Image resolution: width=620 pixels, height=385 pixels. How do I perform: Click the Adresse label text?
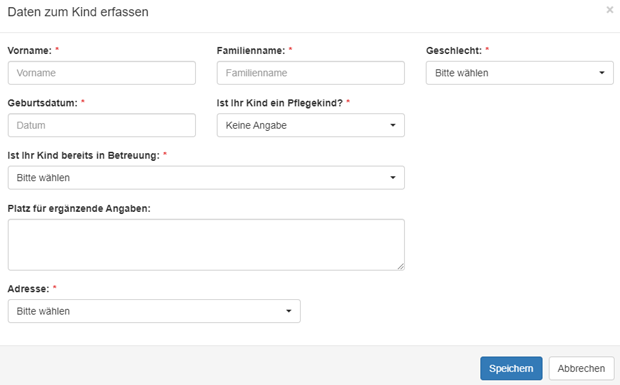[x=28, y=289]
